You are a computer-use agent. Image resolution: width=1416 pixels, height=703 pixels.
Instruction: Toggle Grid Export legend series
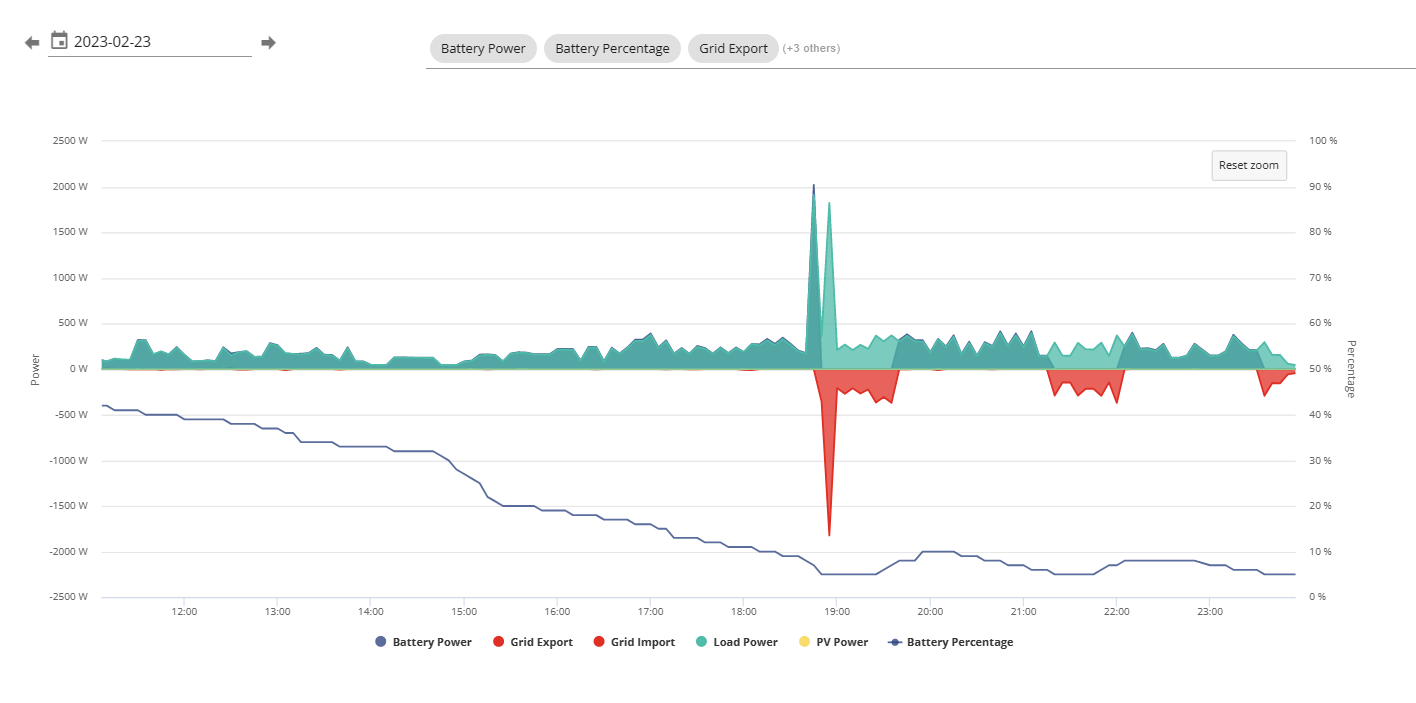click(x=533, y=642)
